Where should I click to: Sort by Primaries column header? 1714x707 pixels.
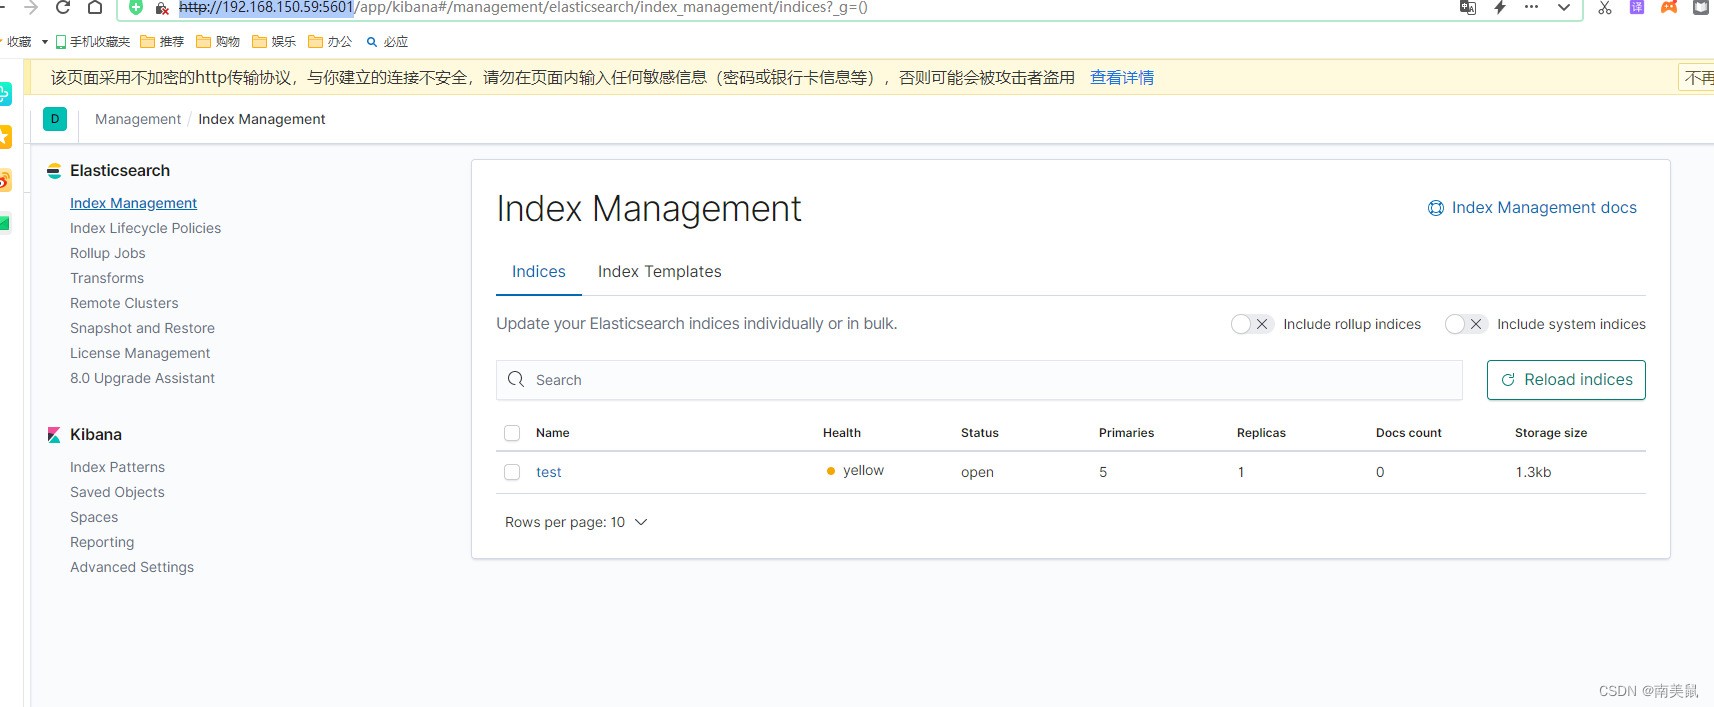[1126, 433]
